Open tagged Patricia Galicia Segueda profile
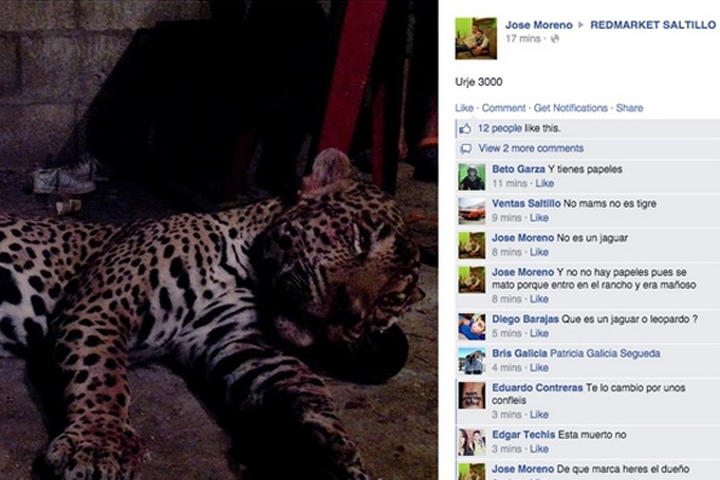 click(604, 354)
